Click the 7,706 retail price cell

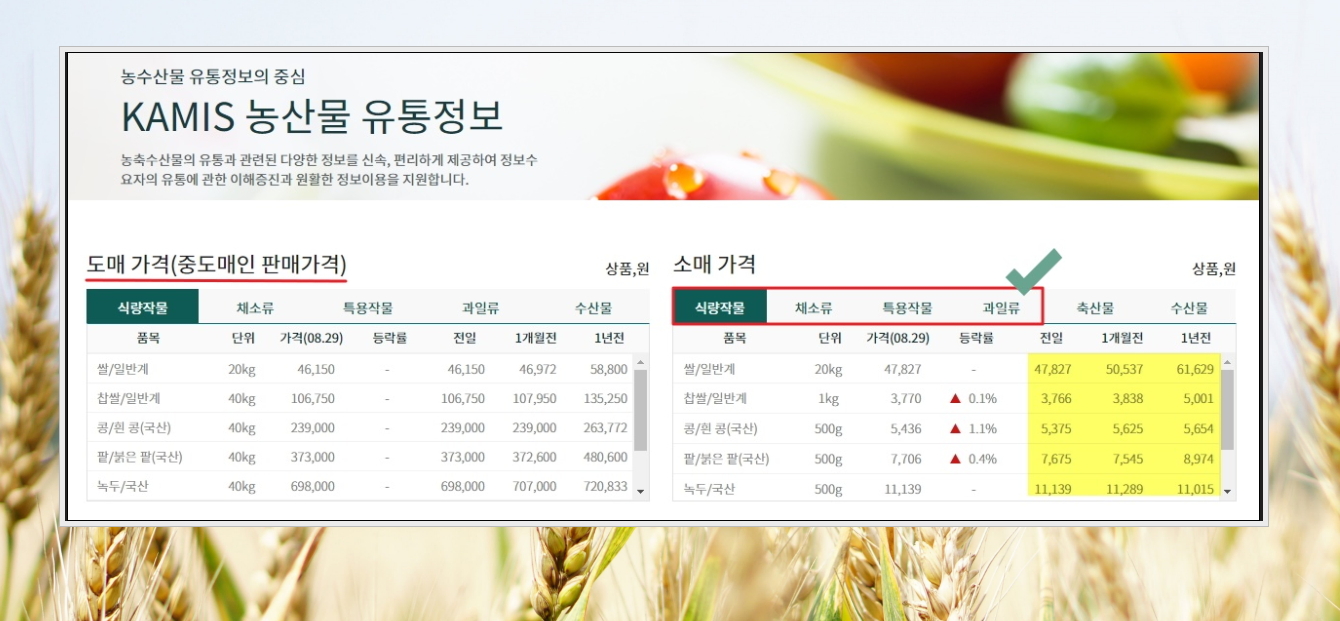[x=905, y=459]
